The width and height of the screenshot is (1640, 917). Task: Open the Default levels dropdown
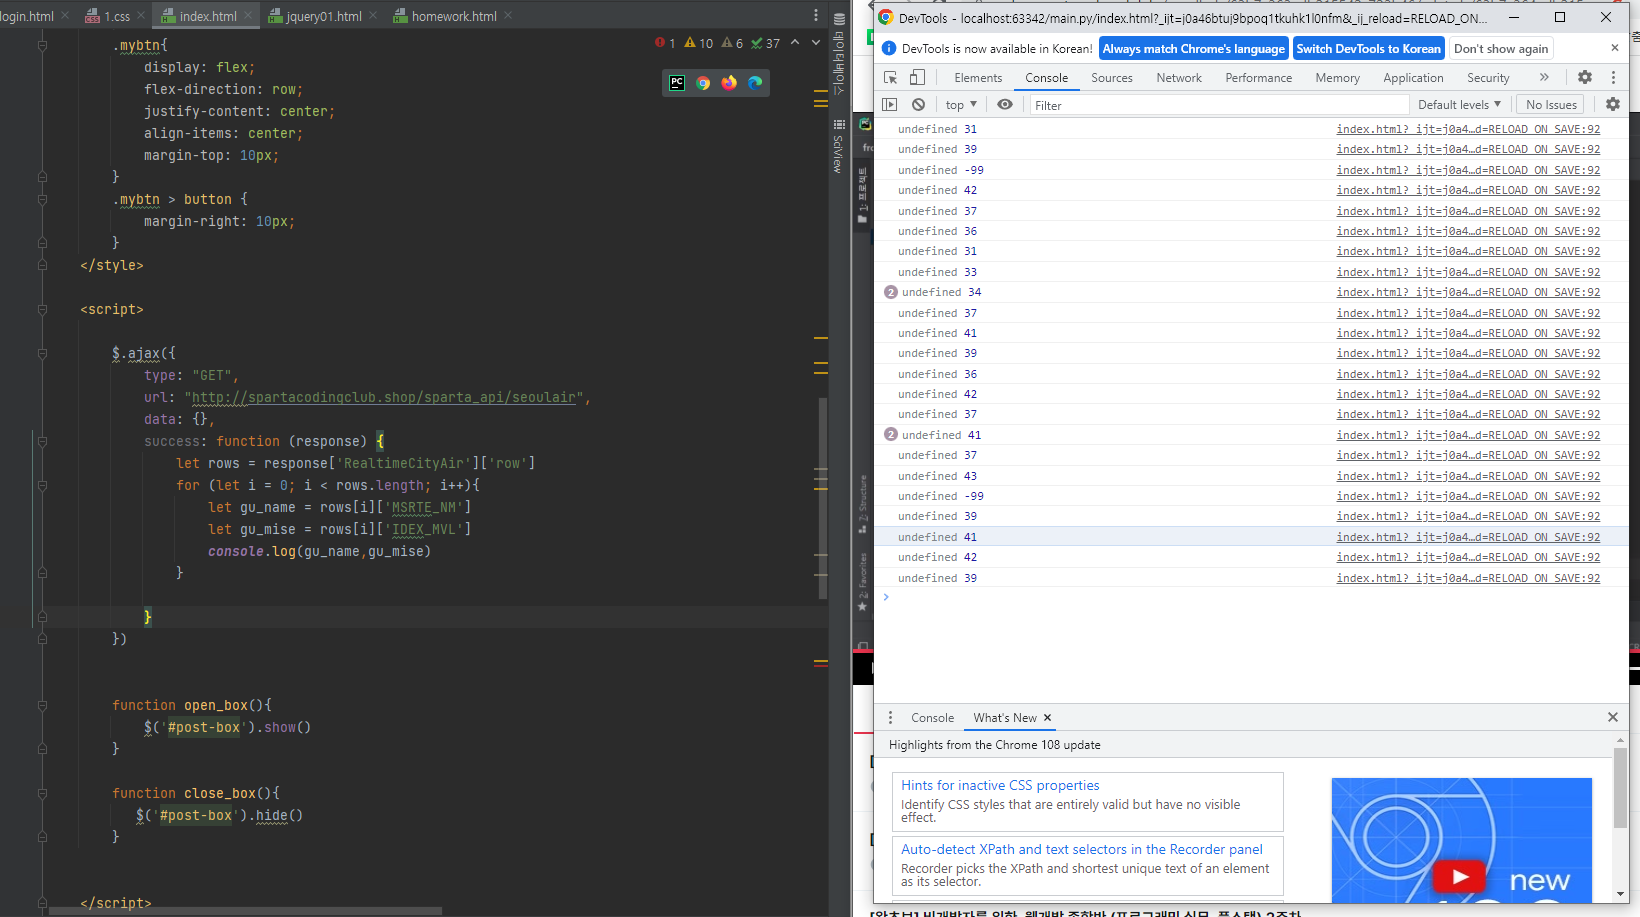tap(1459, 104)
